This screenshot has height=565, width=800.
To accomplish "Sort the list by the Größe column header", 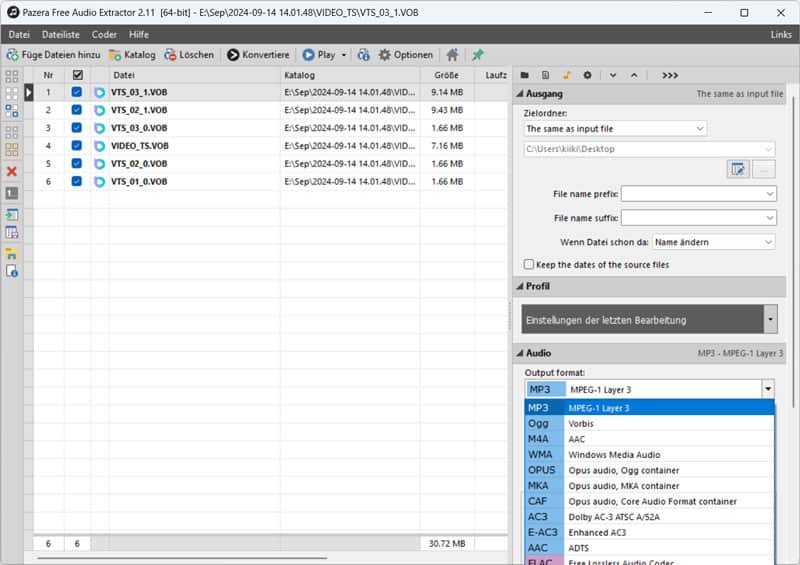I will point(446,75).
